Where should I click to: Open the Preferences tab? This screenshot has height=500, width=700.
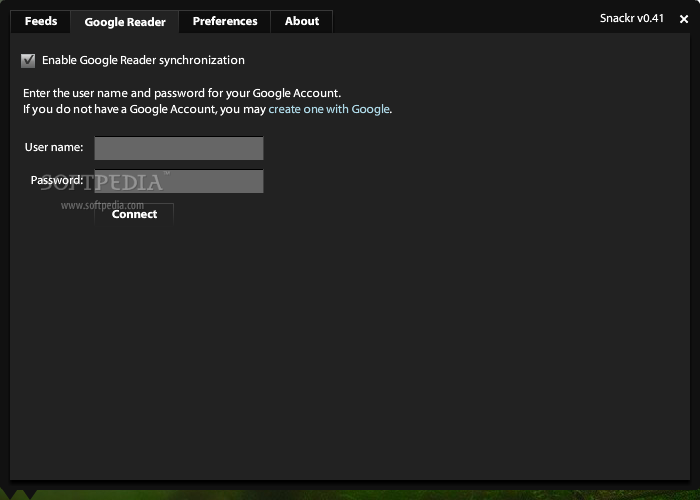pos(225,21)
